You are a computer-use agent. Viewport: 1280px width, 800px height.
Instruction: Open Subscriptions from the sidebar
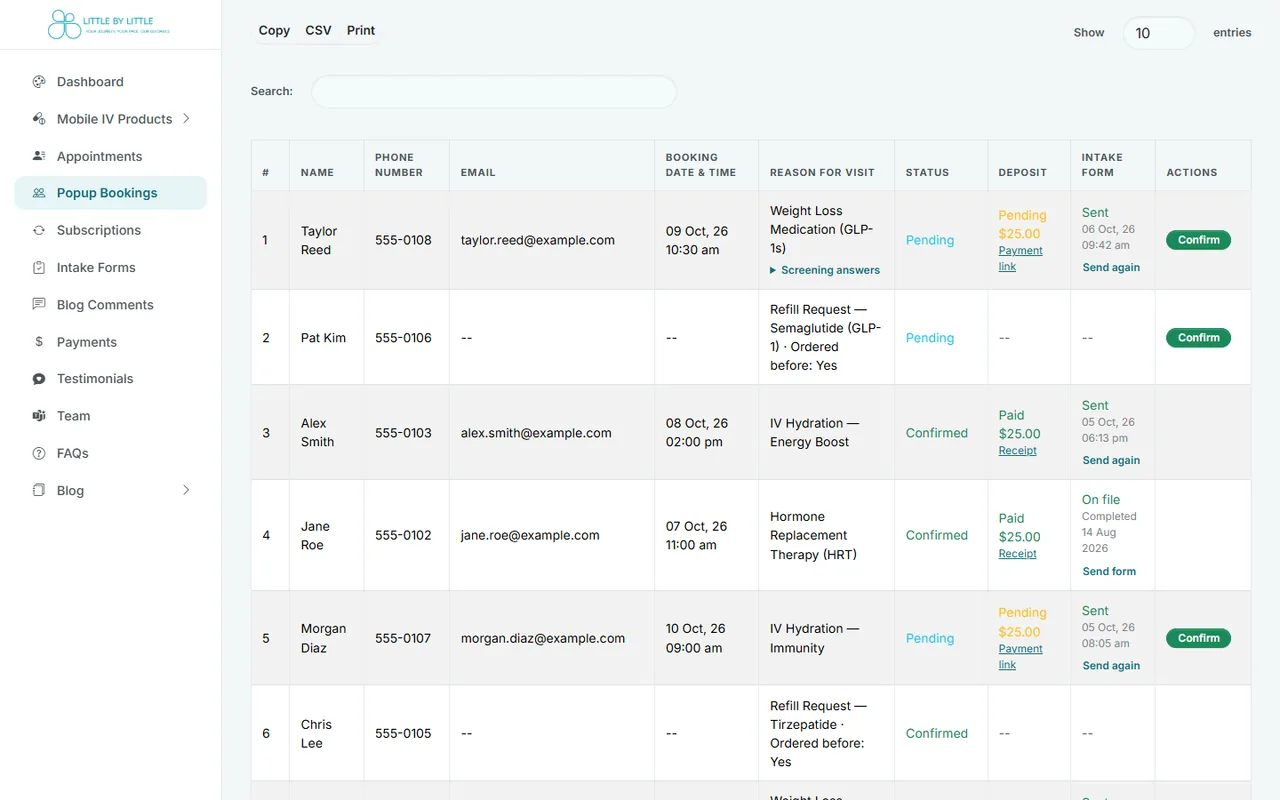coord(110,230)
